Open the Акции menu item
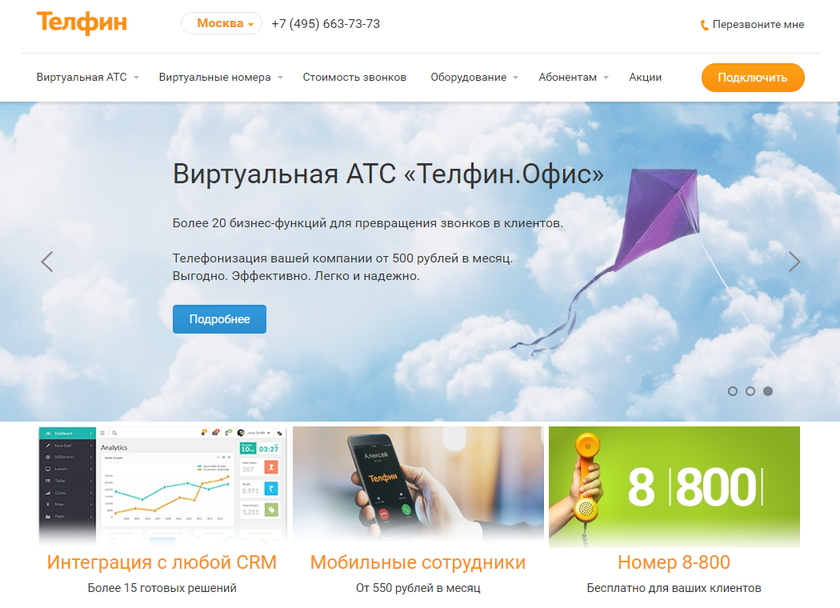The height and width of the screenshot is (608, 840). coord(645,77)
